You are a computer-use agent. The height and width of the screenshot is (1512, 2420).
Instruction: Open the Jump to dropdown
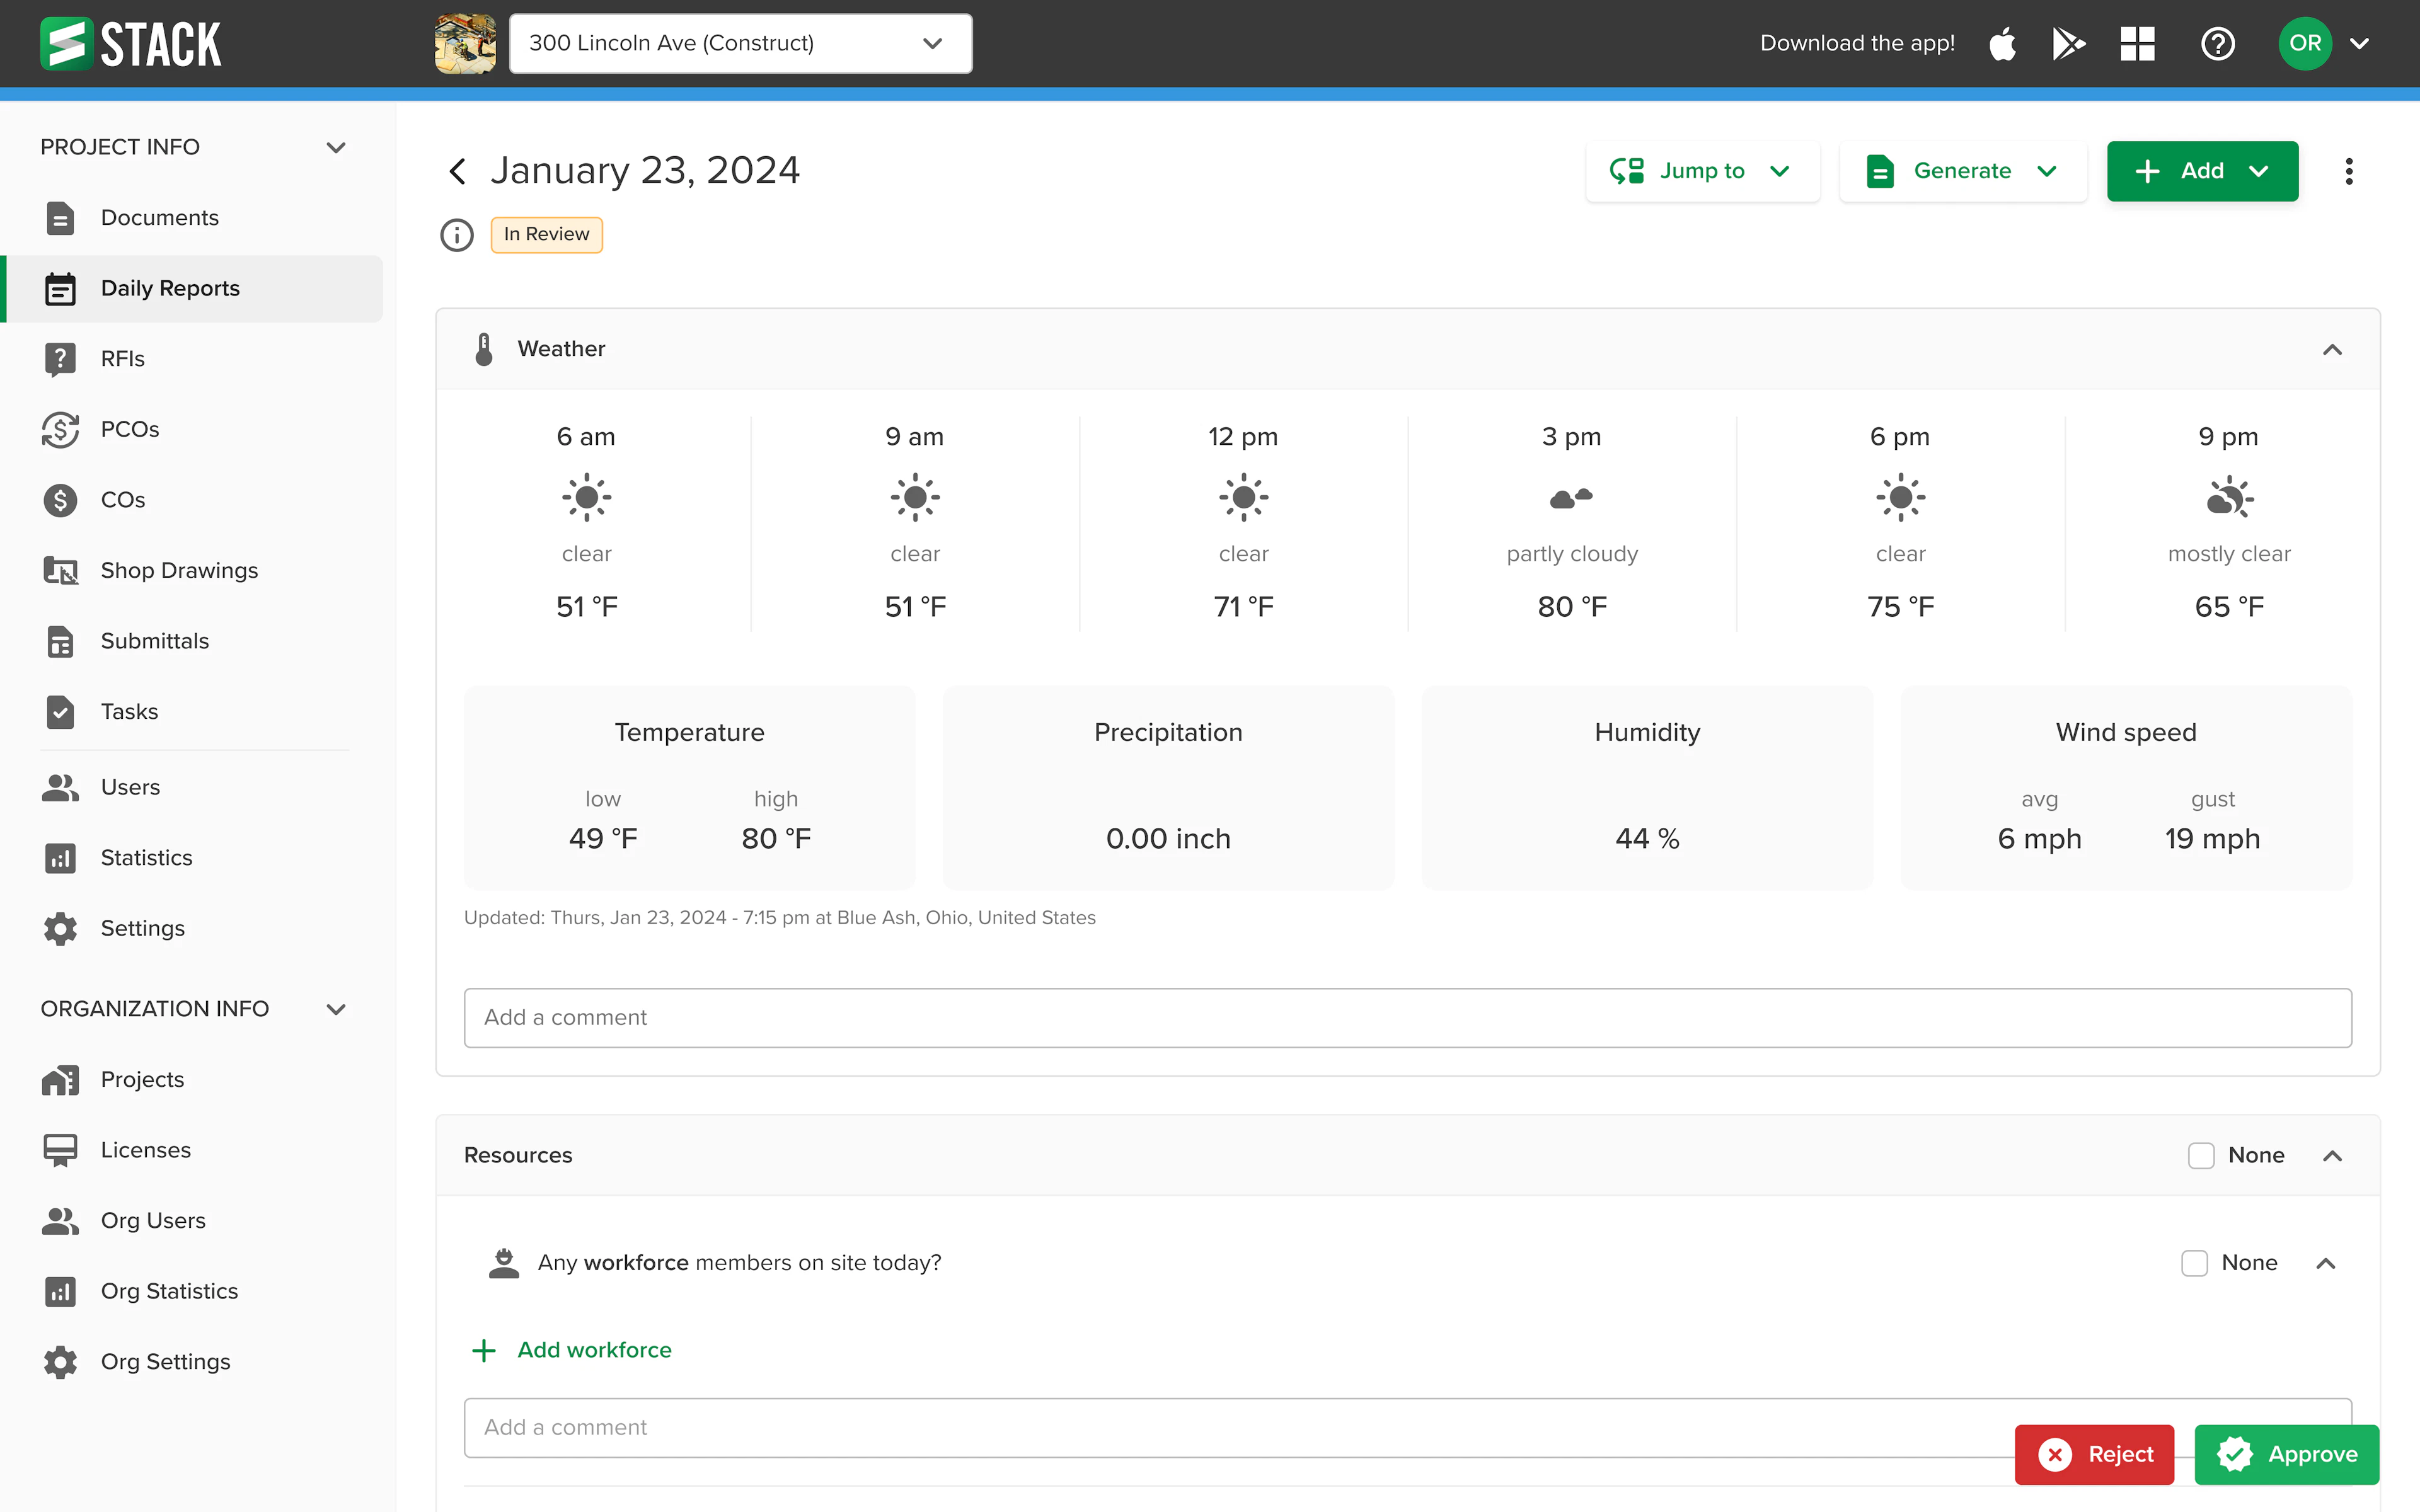[x=1702, y=170]
